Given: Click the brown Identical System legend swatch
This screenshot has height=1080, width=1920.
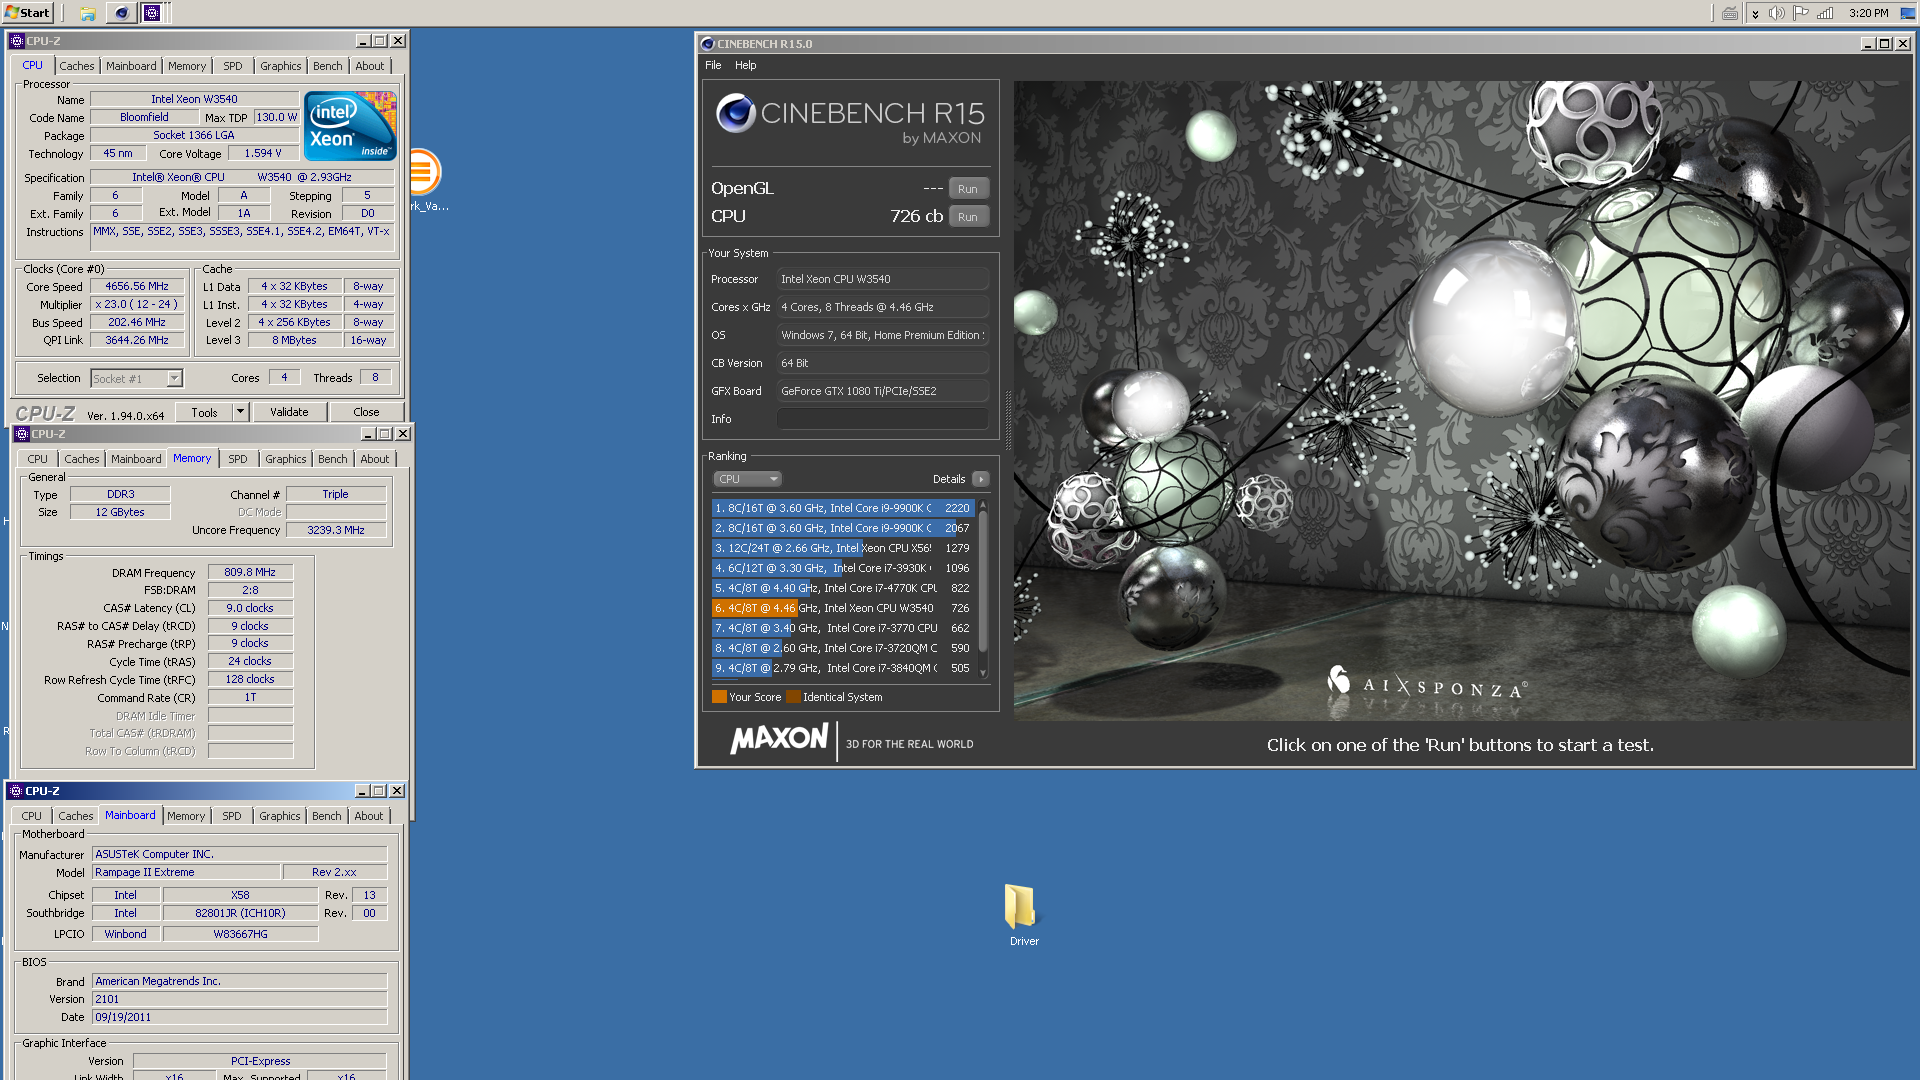Looking at the screenshot, I should (x=793, y=697).
